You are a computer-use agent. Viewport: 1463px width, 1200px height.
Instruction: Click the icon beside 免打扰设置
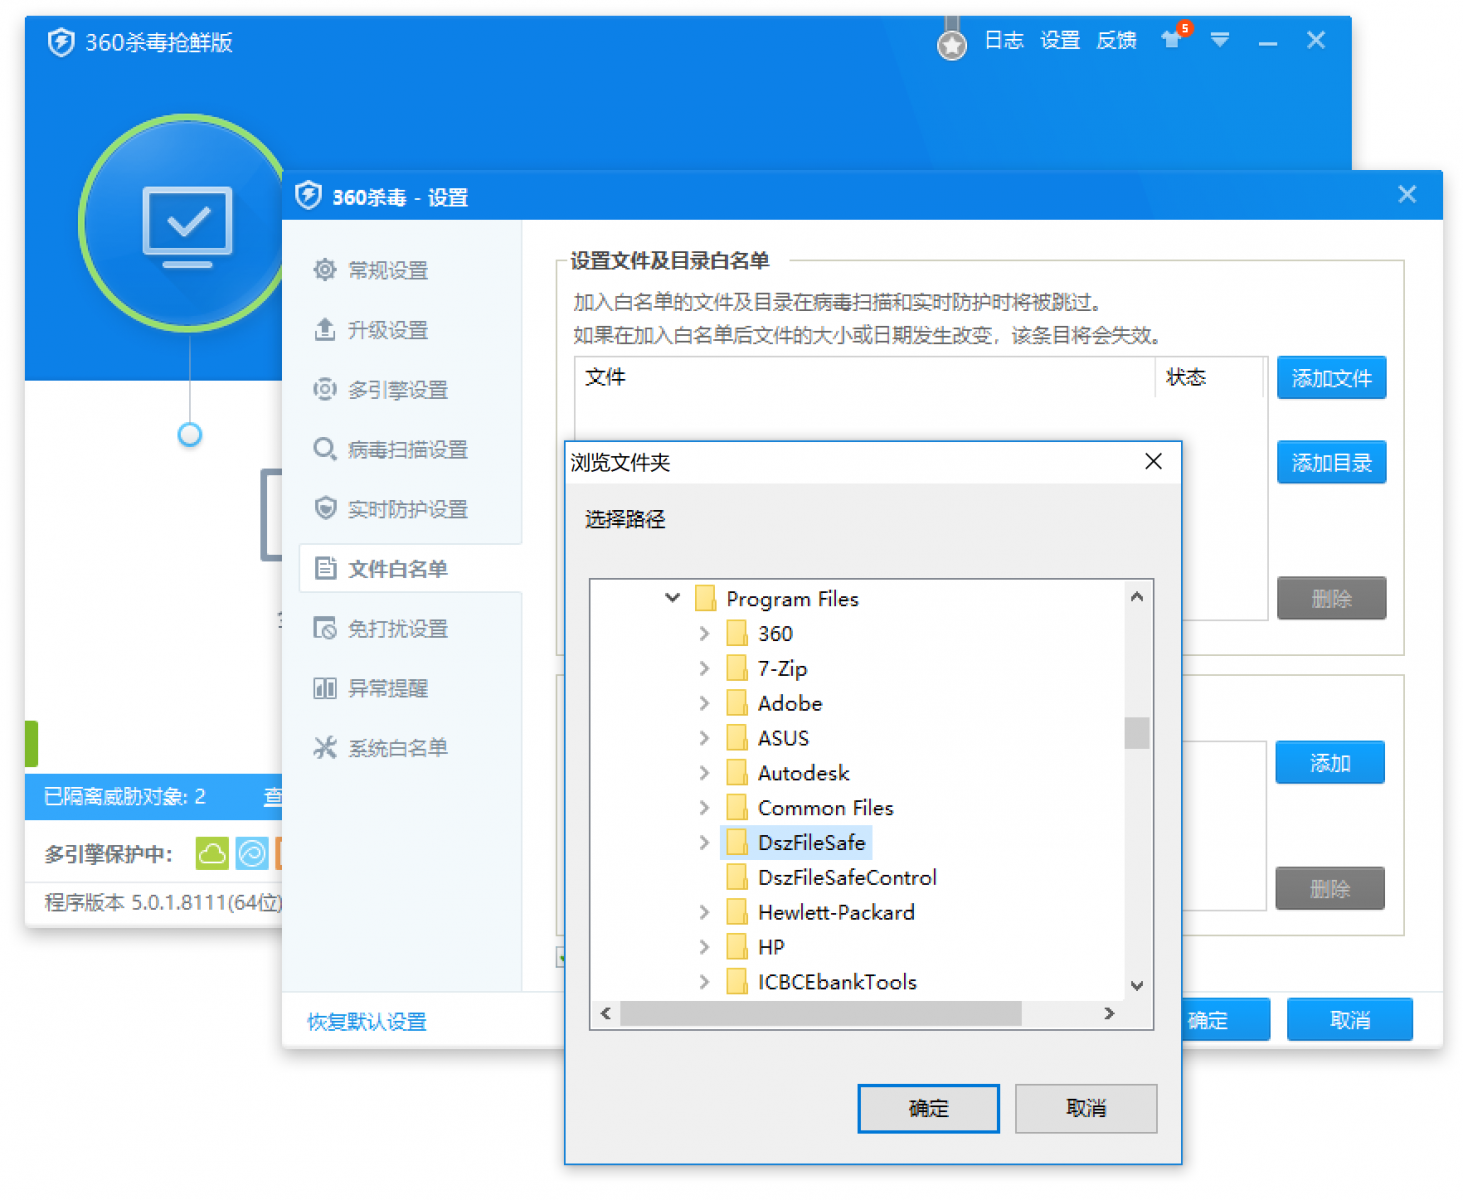[324, 628]
